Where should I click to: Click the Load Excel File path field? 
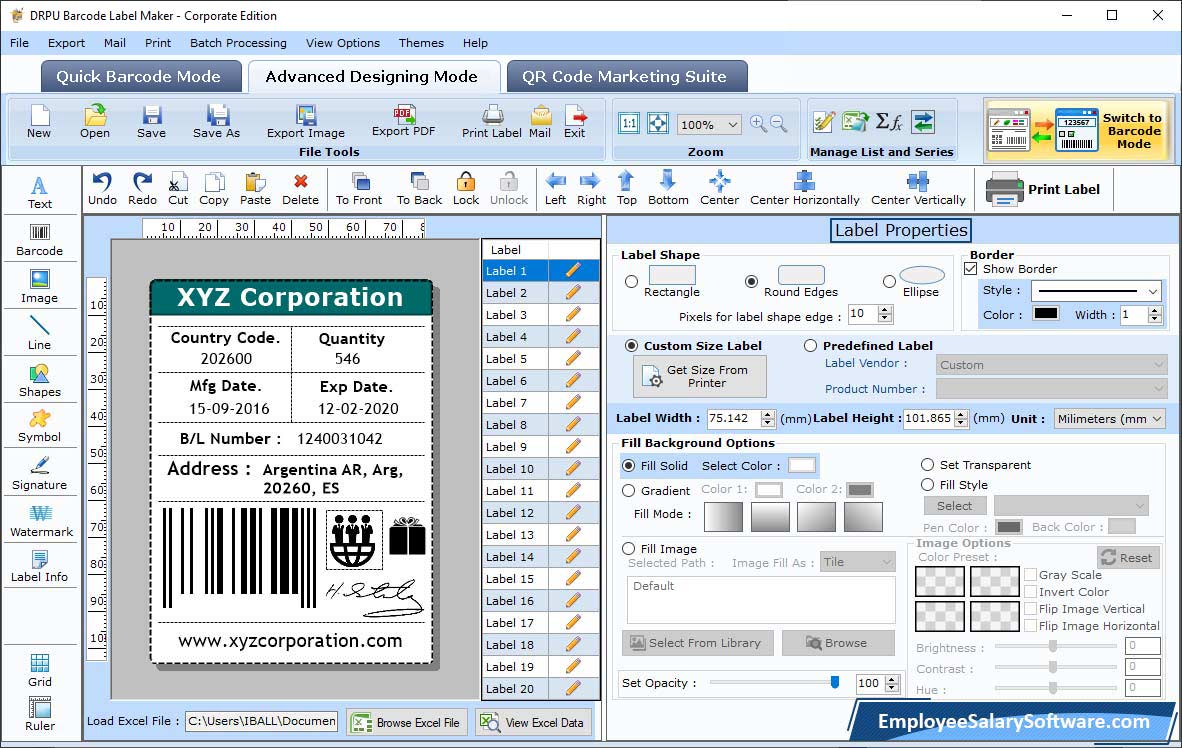pos(262,721)
